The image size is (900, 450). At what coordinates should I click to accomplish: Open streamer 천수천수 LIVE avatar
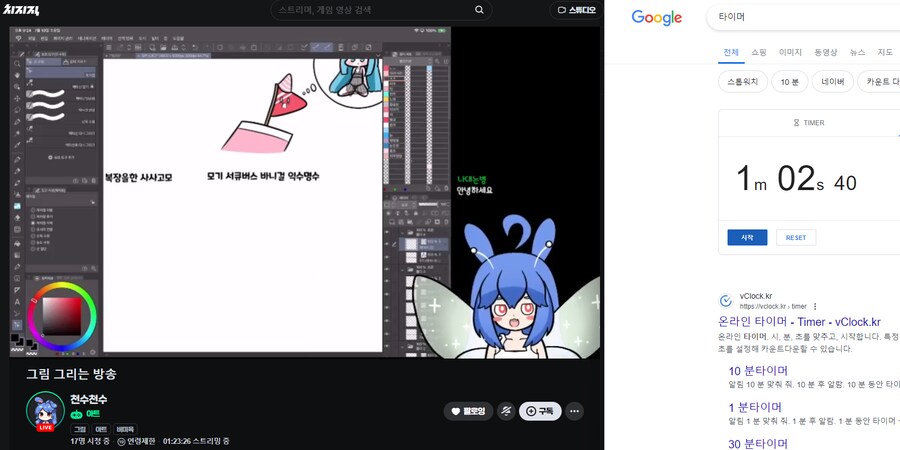point(45,410)
